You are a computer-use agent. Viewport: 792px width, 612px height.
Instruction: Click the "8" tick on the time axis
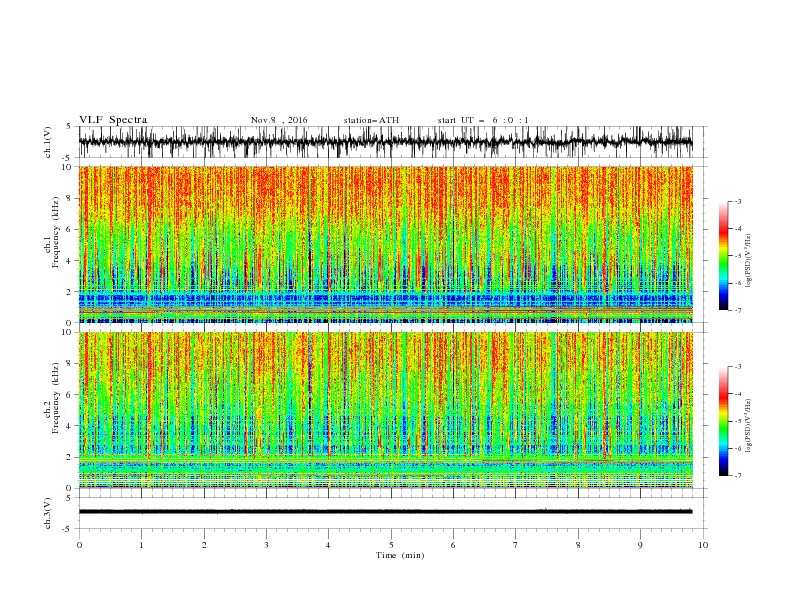[578, 545]
